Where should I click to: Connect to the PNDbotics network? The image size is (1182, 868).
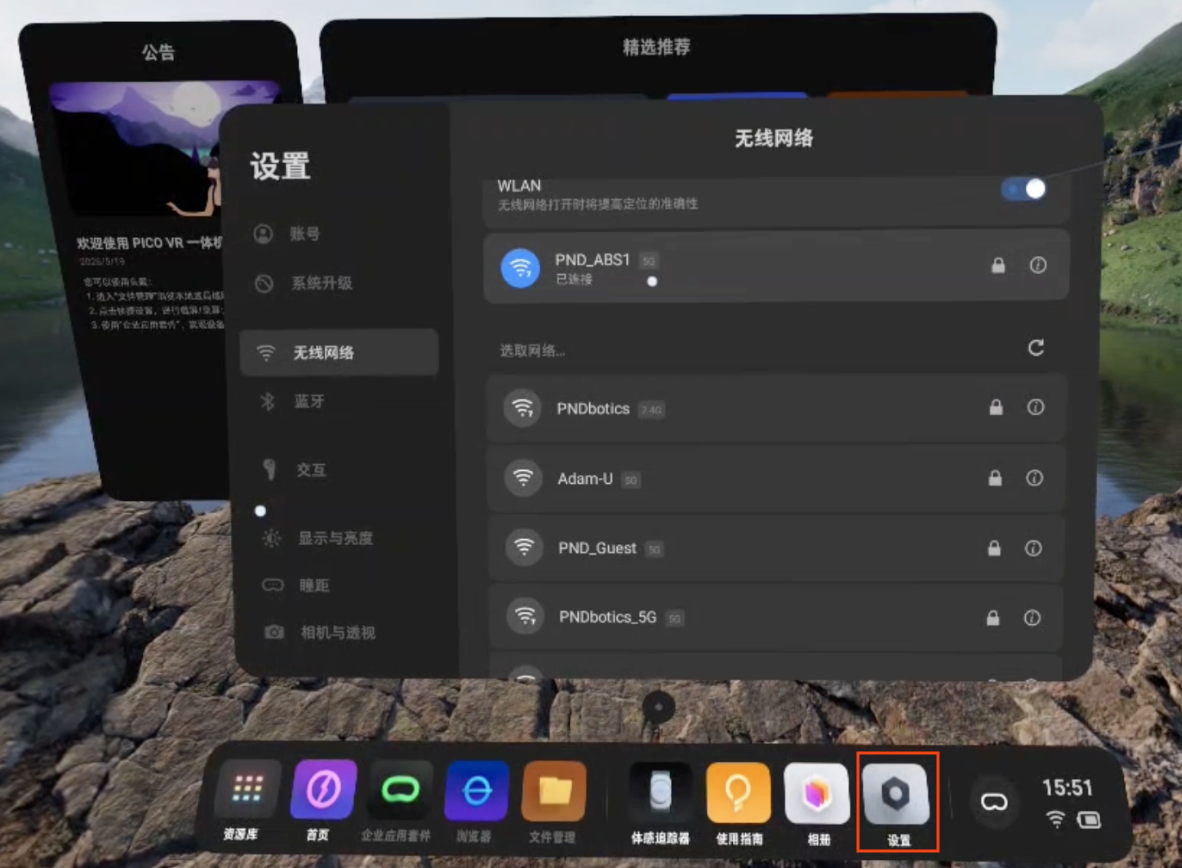click(x=776, y=408)
